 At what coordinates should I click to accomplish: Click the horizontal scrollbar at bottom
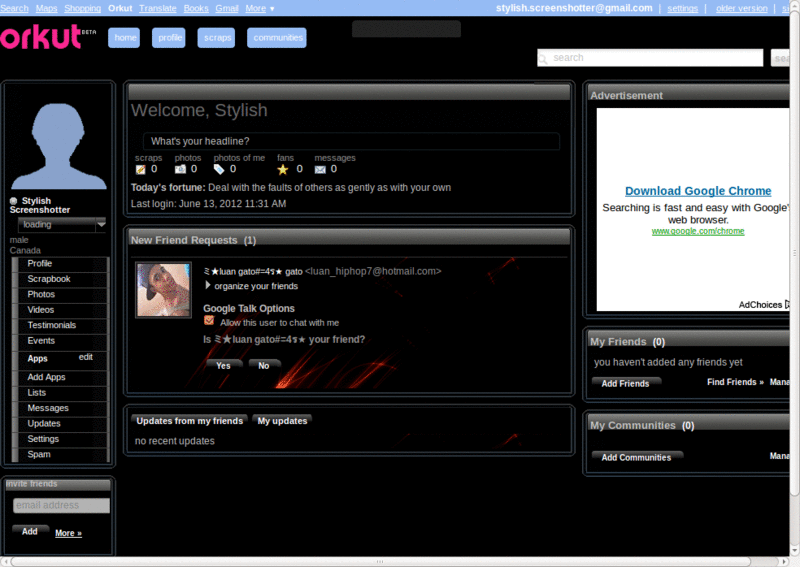click(380, 561)
